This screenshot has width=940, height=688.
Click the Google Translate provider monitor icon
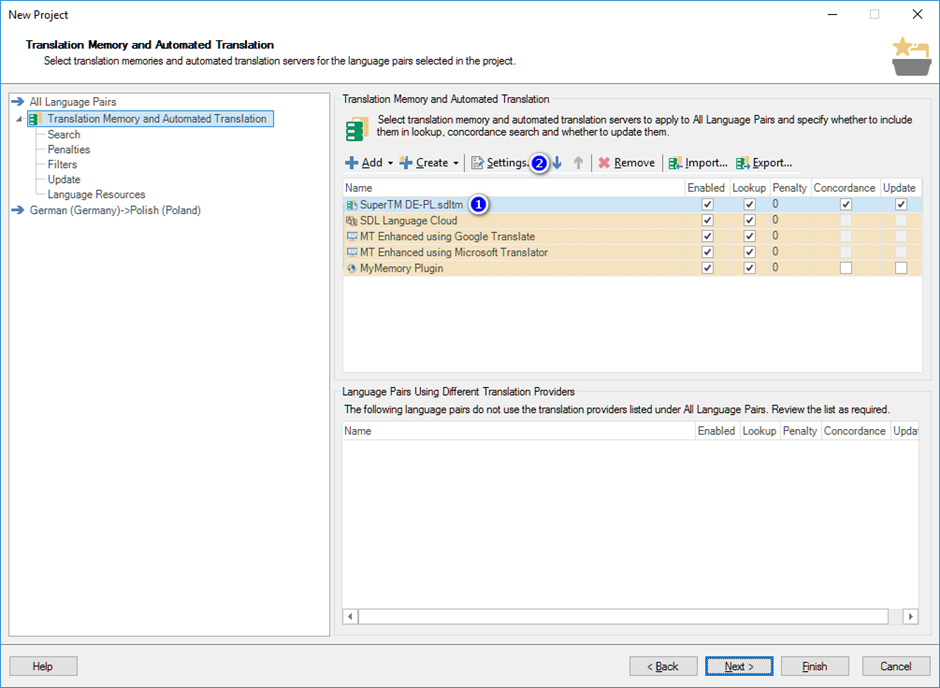click(352, 236)
